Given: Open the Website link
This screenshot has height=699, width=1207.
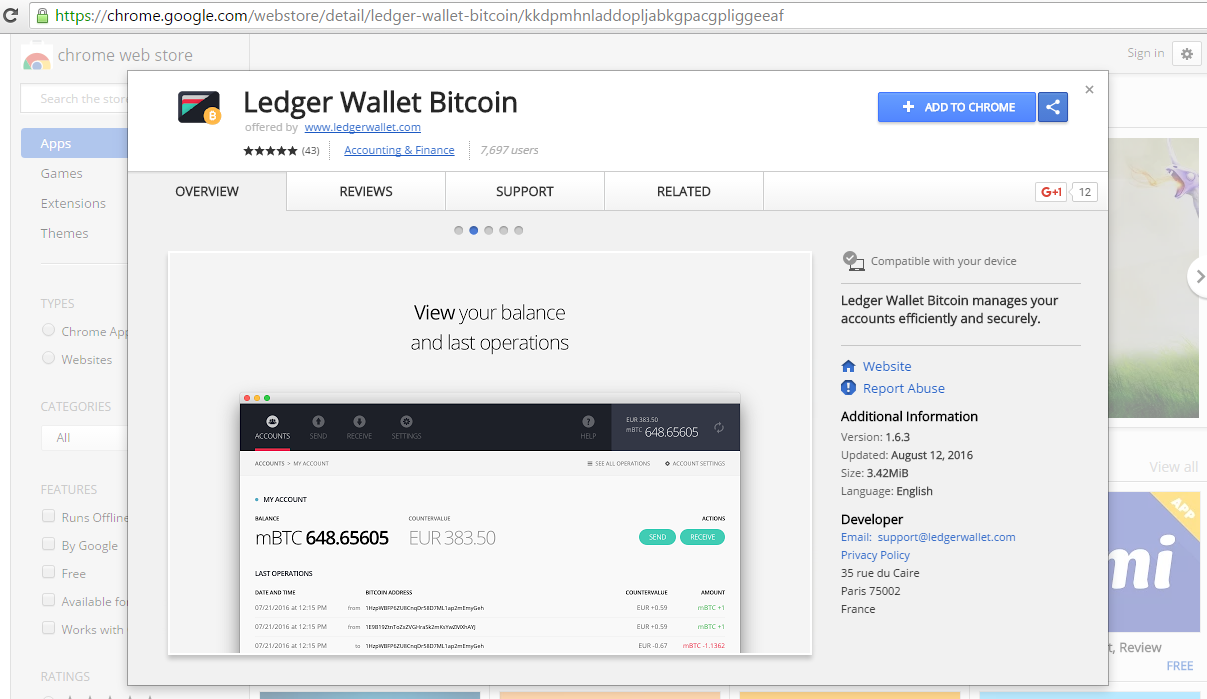Looking at the screenshot, I should click(x=887, y=366).
